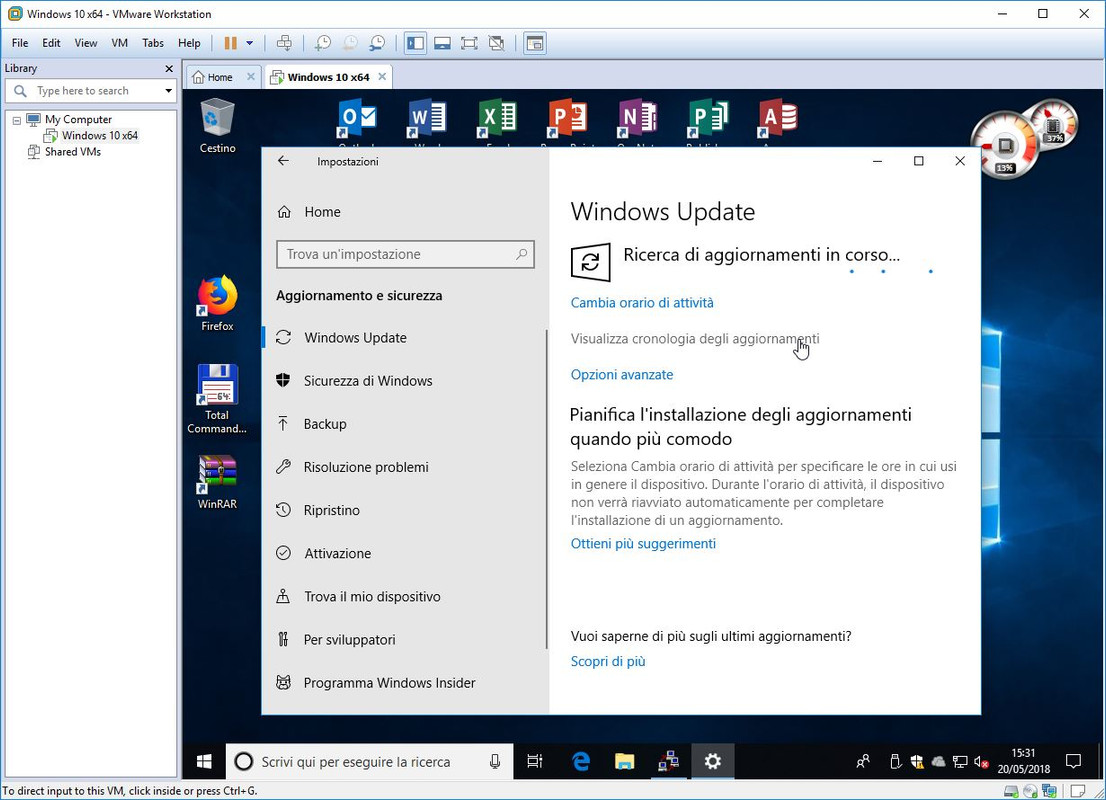This screenshot has width=1106, height=800.
Task: Select the WinRAR desktop shortcut
Action: [217, 482]
